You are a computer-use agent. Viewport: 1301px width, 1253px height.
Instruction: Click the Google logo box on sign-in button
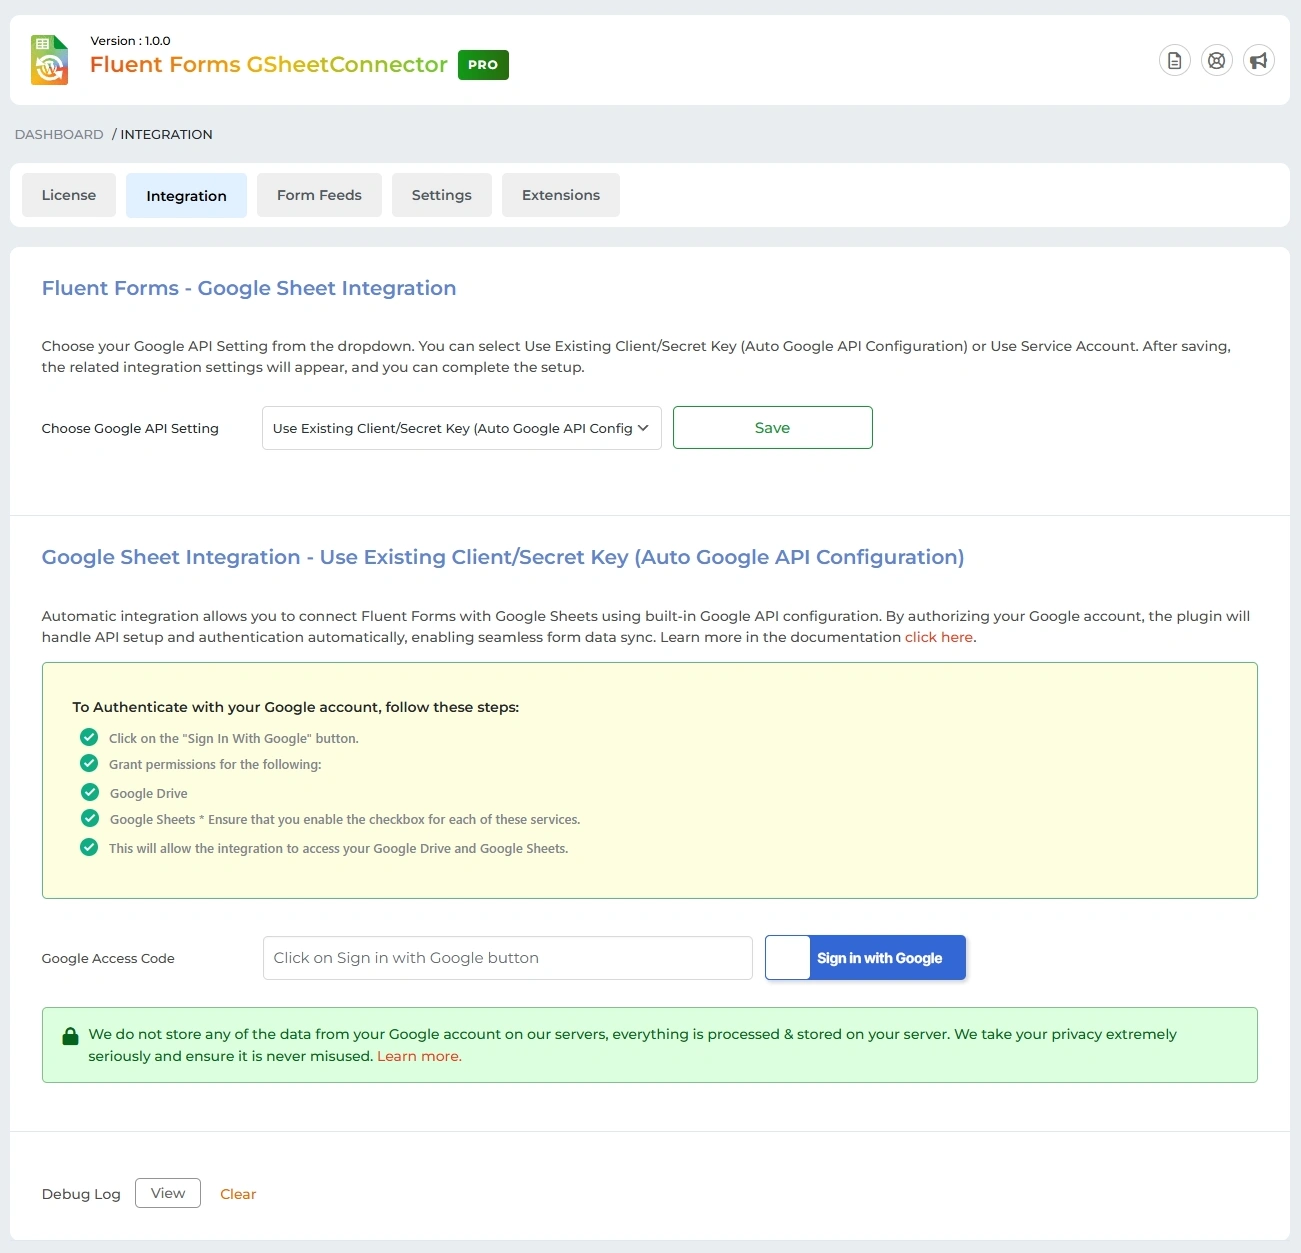[788, 958]
